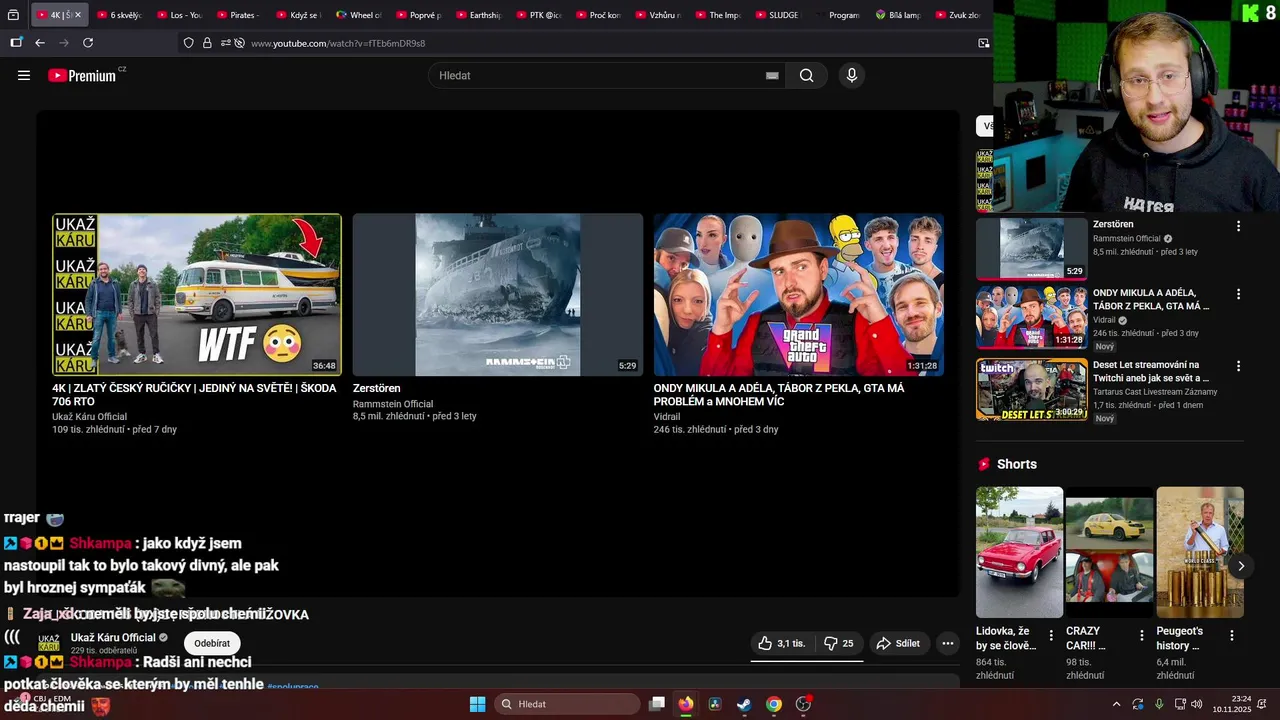Open the clock showing 23:24
This screenshot has width=1280, height=720.
pyautogui.click(x=1232, y=704)
